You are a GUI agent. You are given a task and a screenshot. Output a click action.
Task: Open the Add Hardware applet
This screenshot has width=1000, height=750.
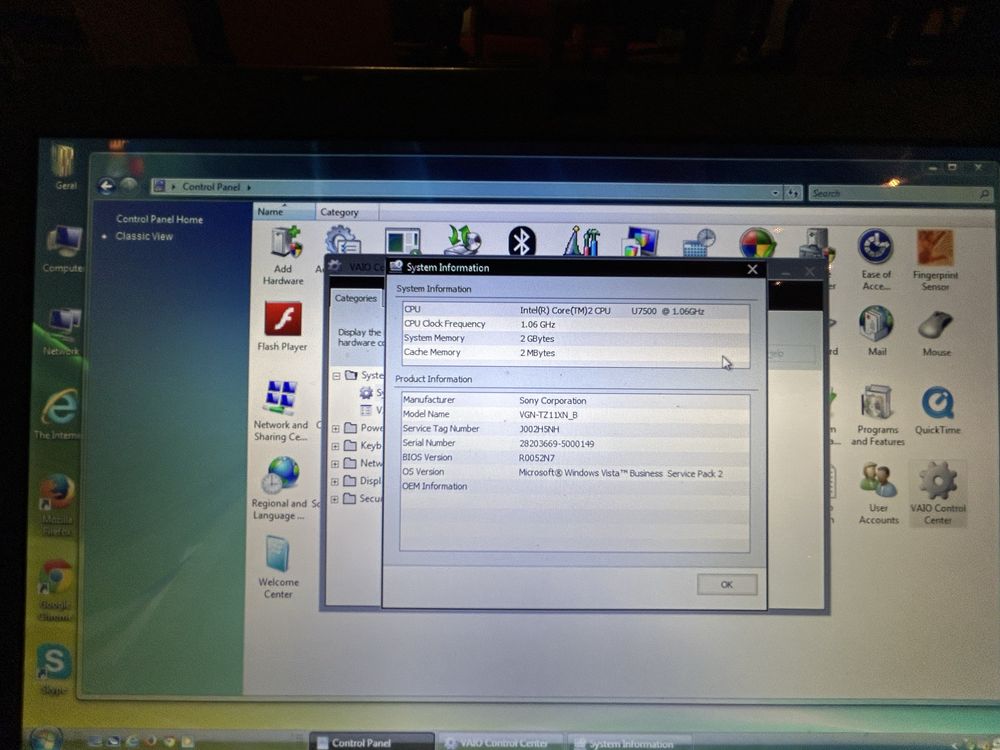(x=284, y=256)
